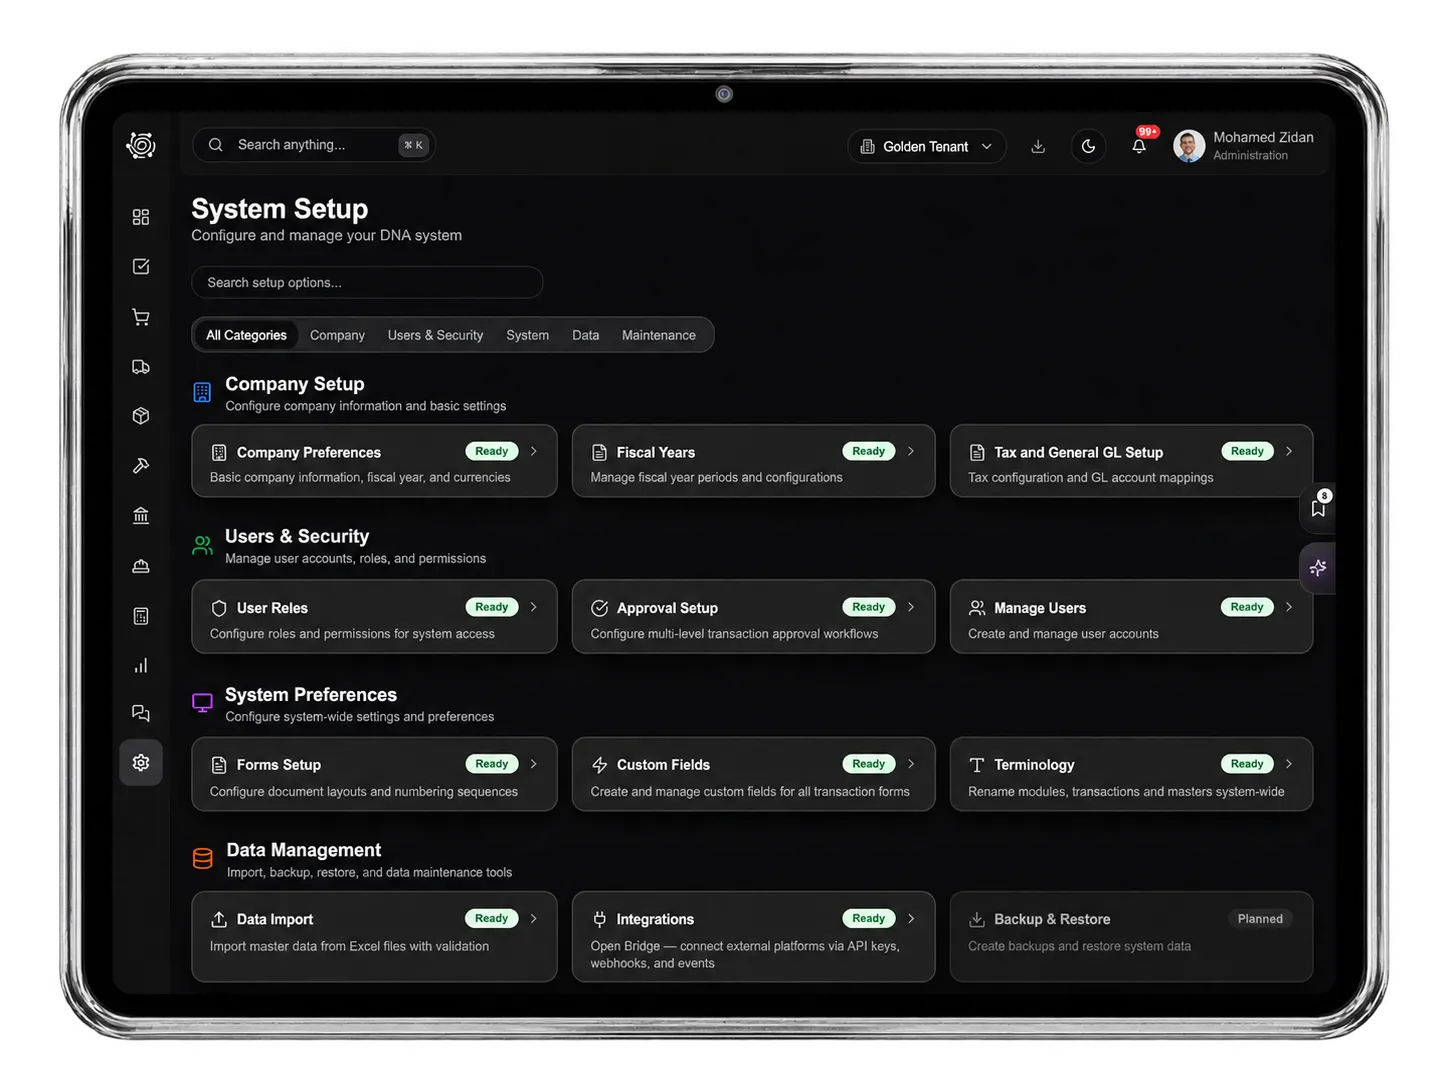Open Manage Users card chevron
Image resolution: width=1448 pixels, height=1086 pixels.
1289,607
